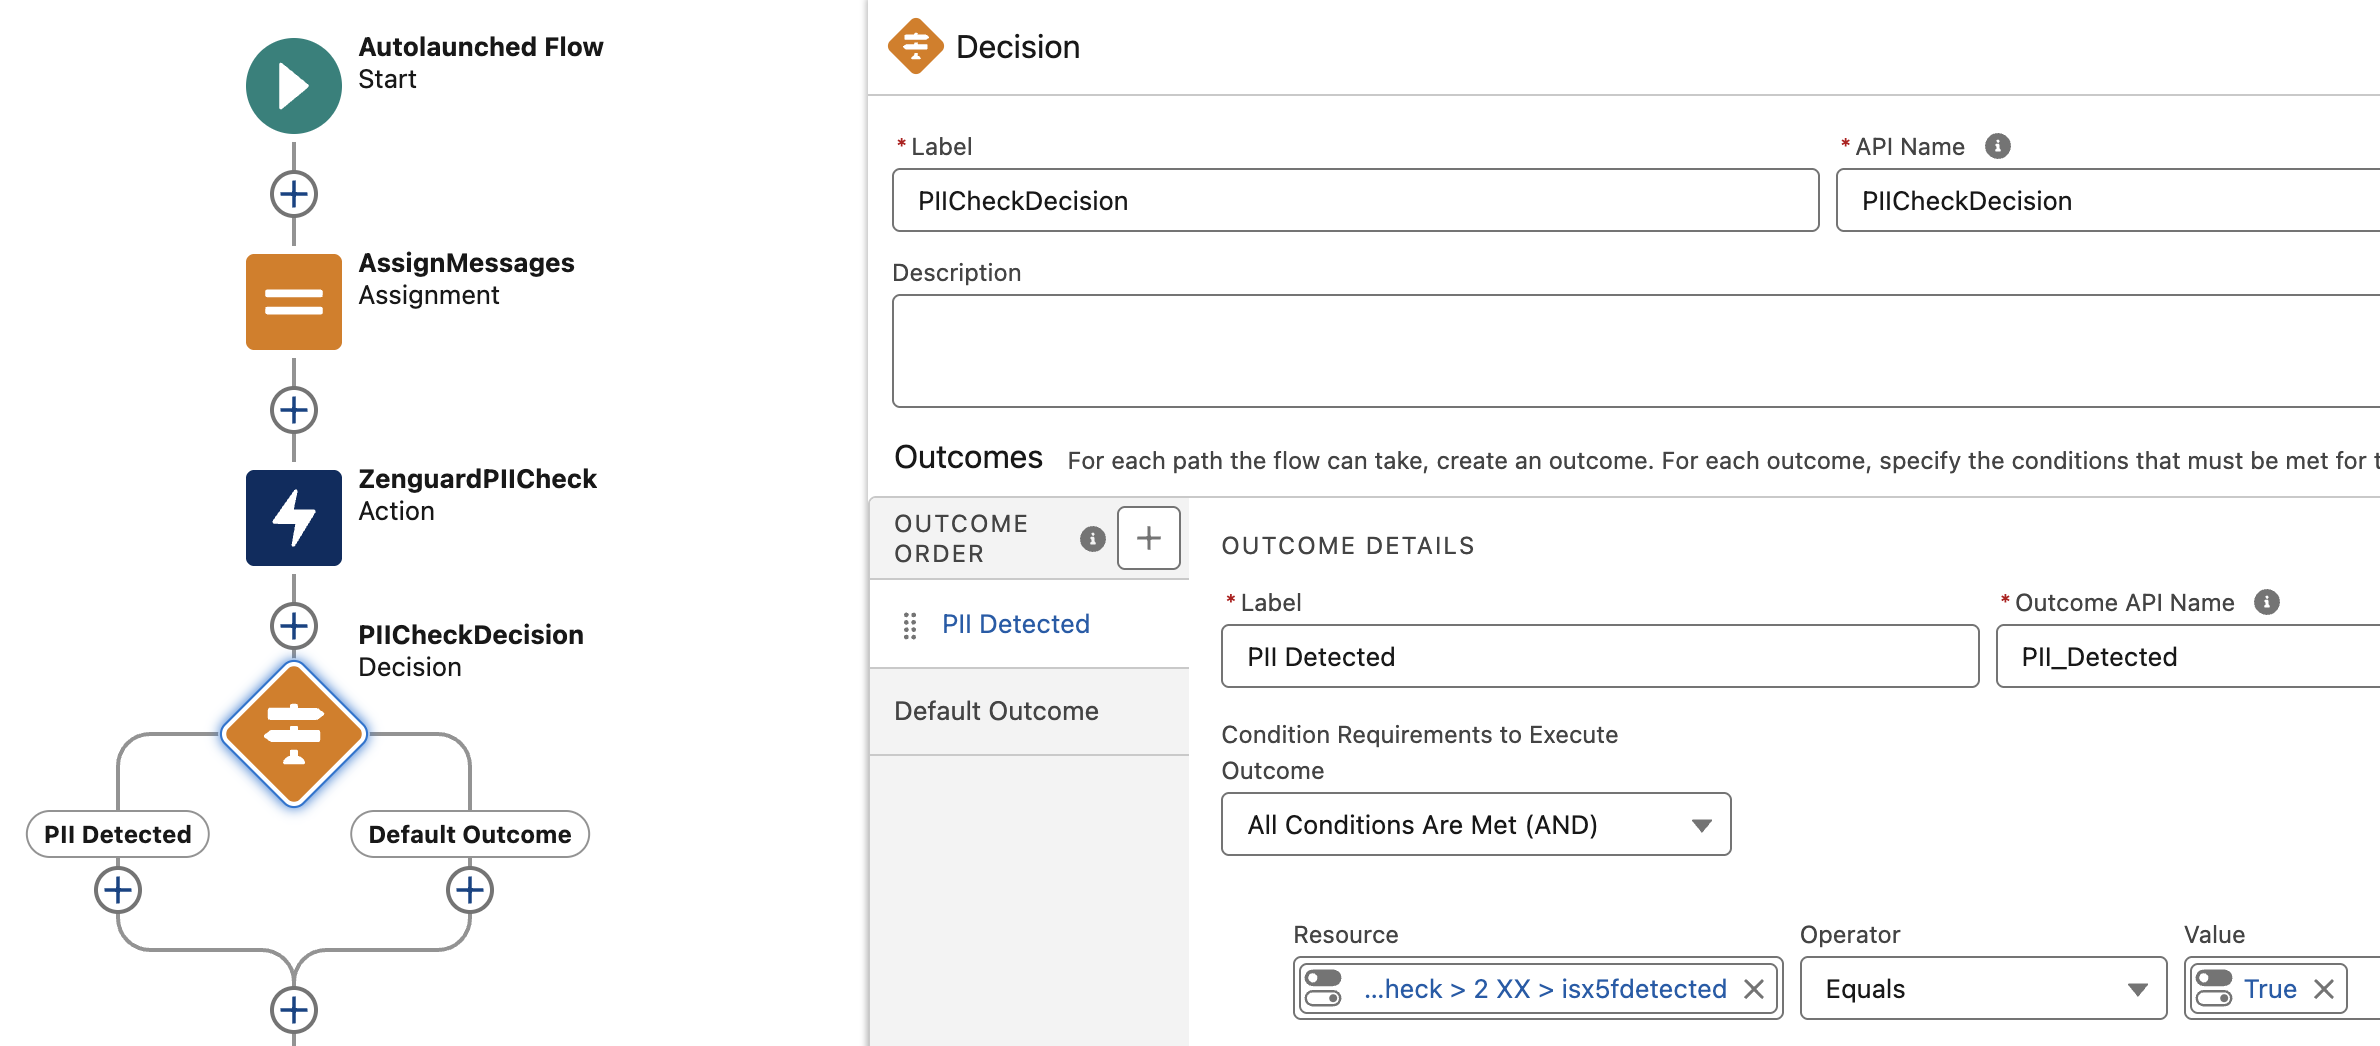Open the Equals operator dropdown
The width and height of the screenshot is (2380, 1046).
pyautogui.click(x=1983, y=988)
